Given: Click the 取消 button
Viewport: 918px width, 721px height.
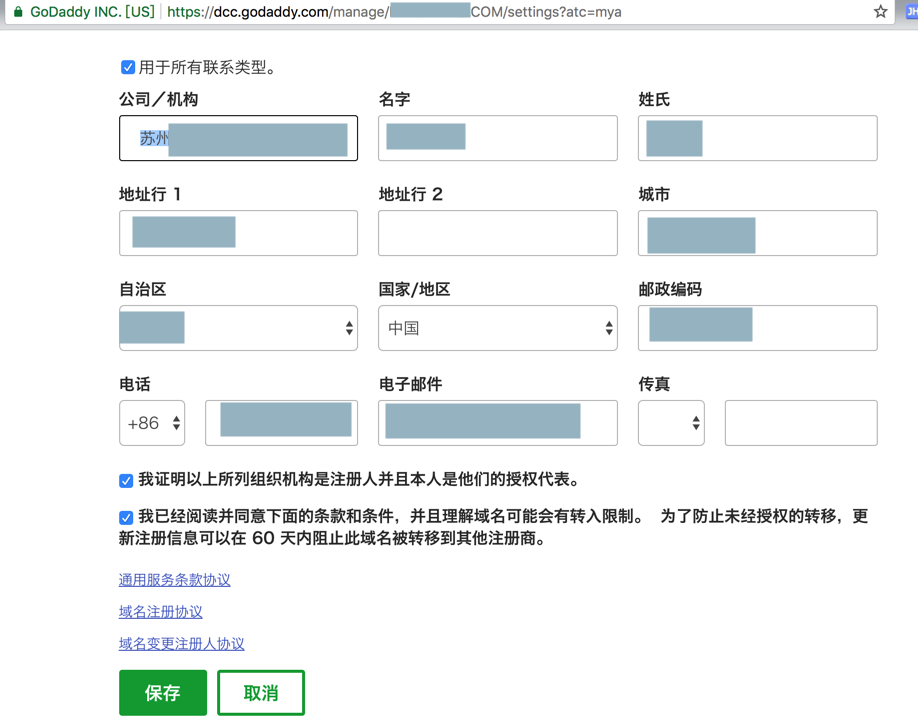Looking at the screenshot, I should [x=261, y=693].
